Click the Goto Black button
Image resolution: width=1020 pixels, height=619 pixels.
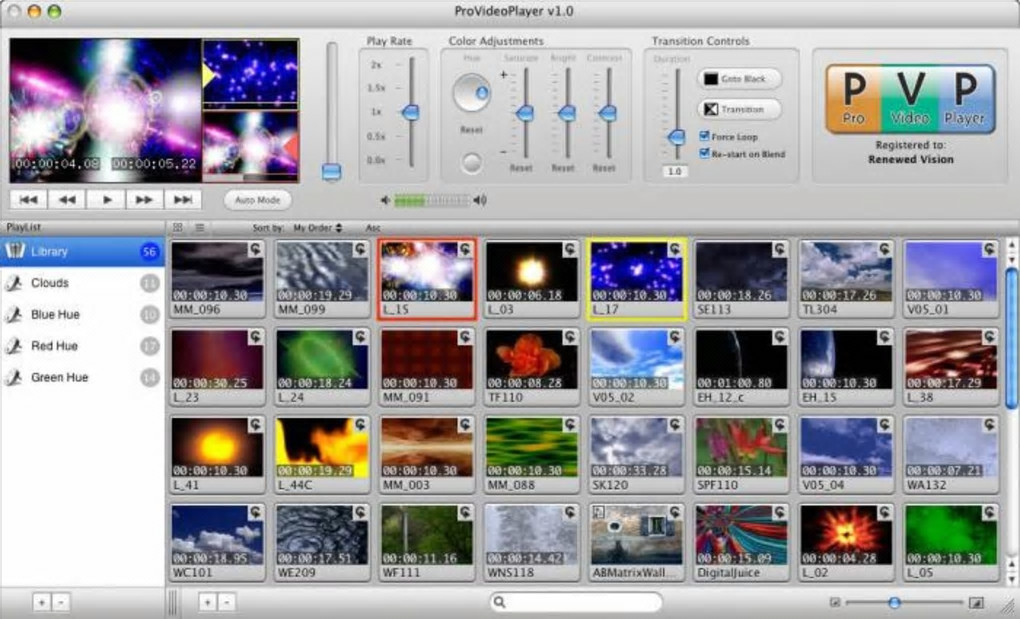coord(739,79)
